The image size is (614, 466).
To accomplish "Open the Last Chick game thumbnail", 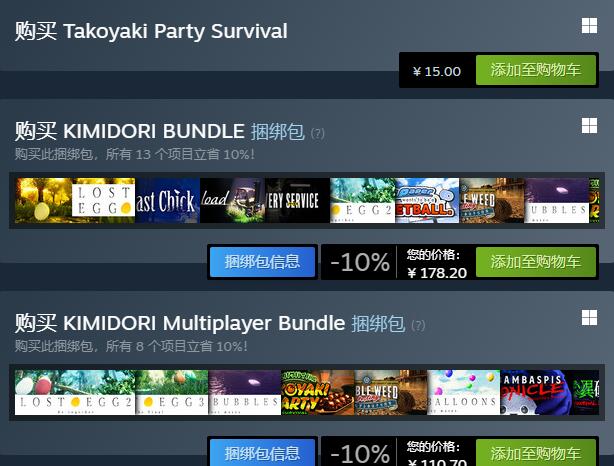I will point(168,200).
